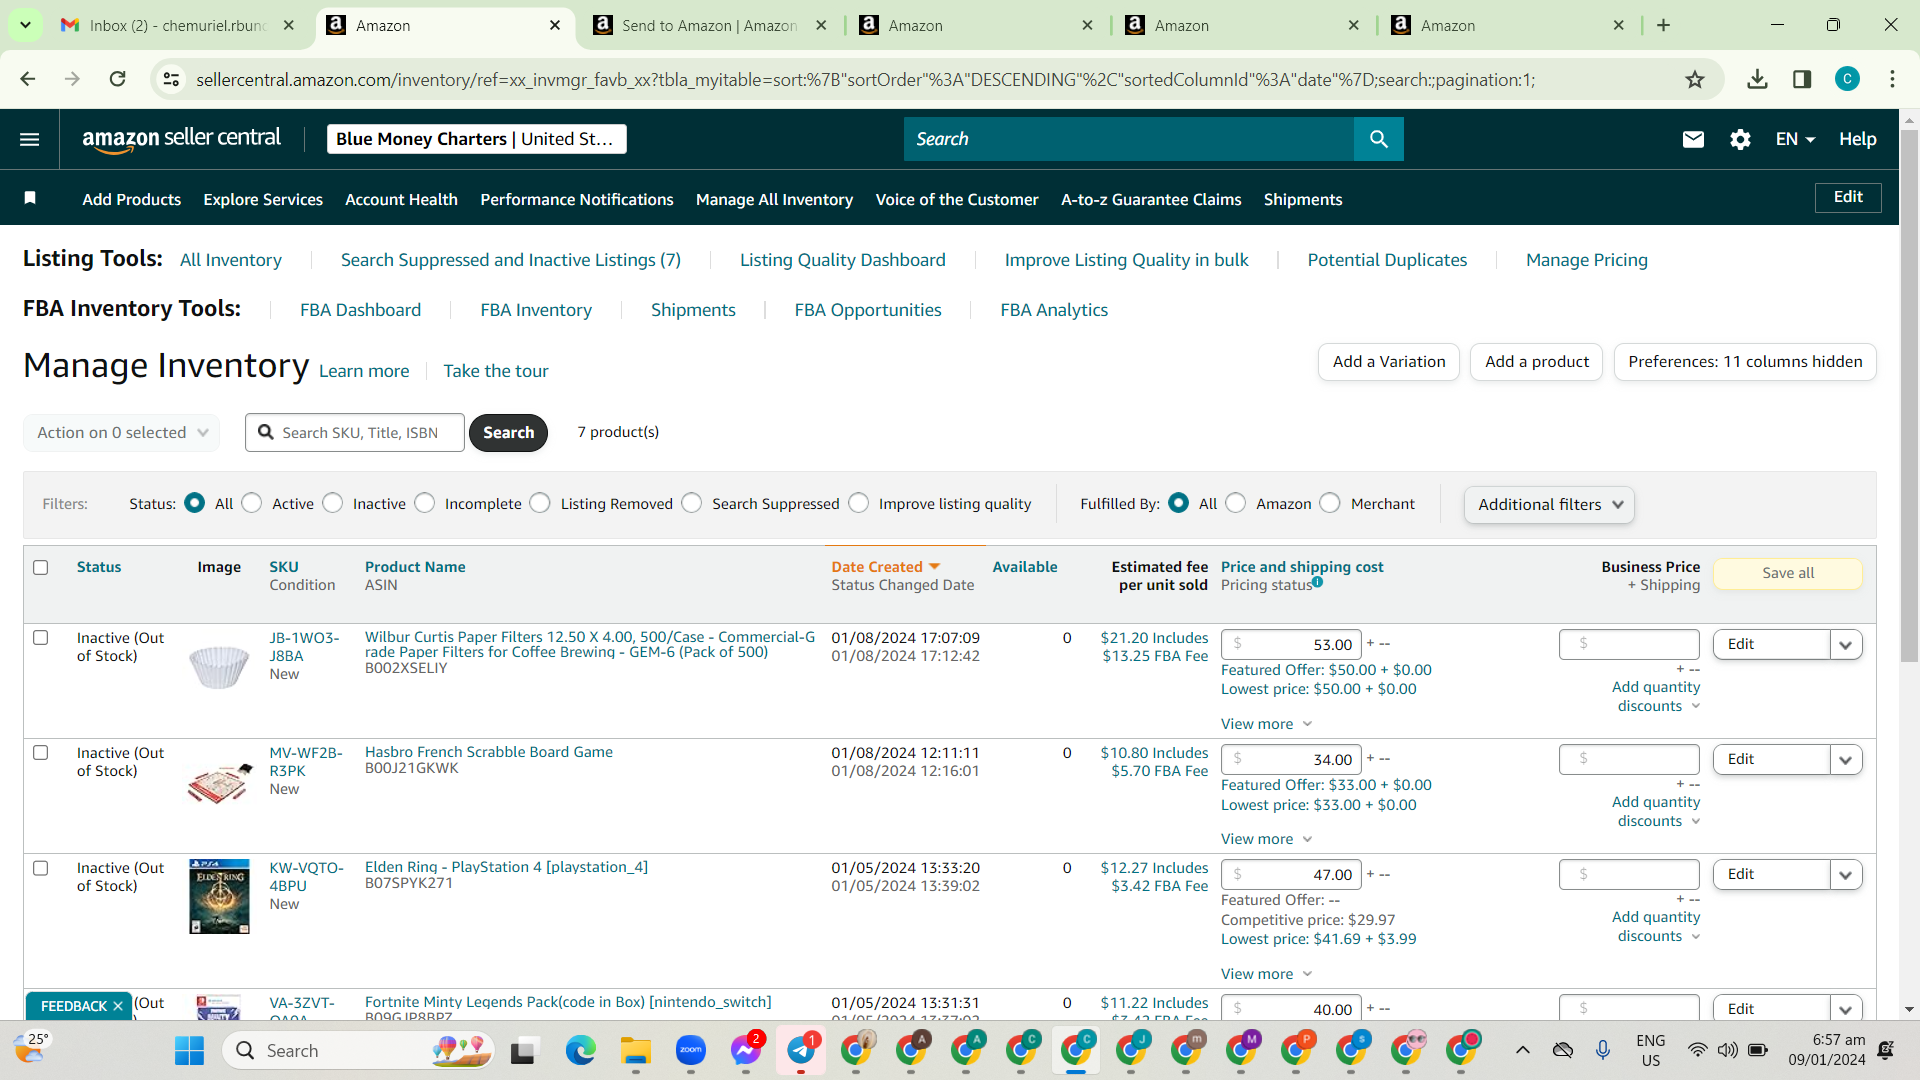Open the Action on 0 selected dropdown
This screenshot has height=1080, width=1920.
(121, 432)
